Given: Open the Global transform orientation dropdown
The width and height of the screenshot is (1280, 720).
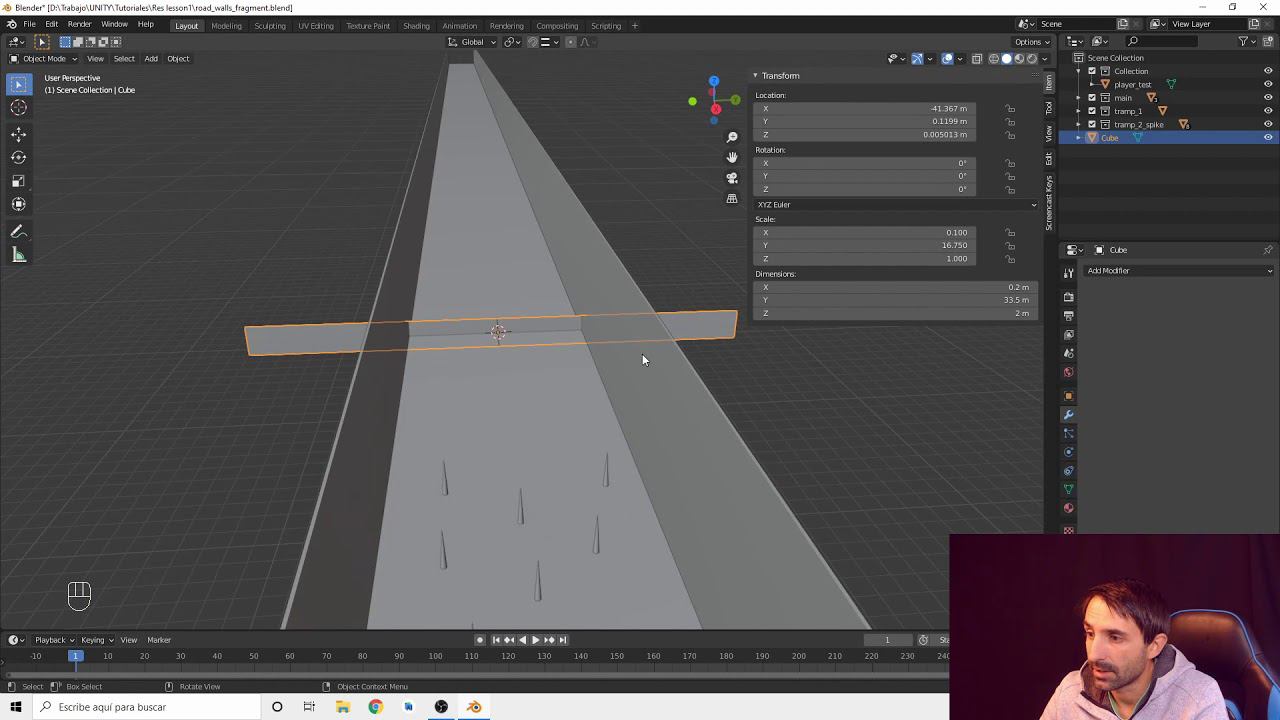Looking at the screenshot, I should 471,42.
